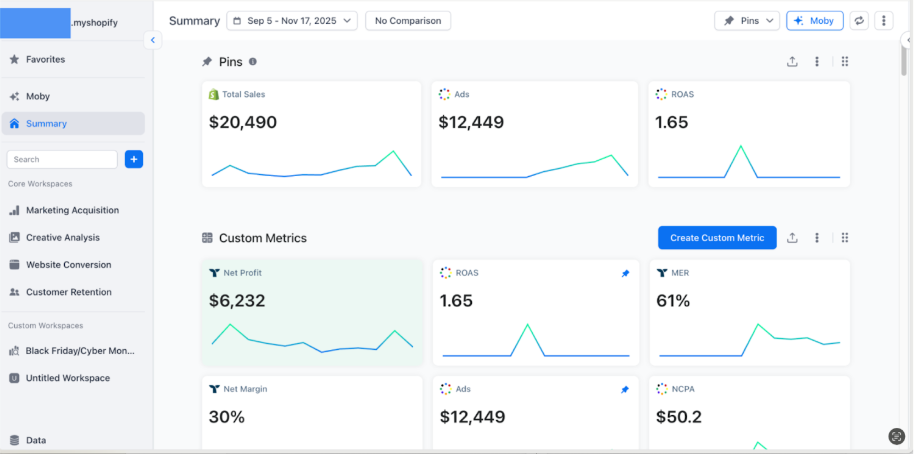Toggle pin on the Ads custom metric
Viewport: 914px width, 454px height.
coord(625,389)
